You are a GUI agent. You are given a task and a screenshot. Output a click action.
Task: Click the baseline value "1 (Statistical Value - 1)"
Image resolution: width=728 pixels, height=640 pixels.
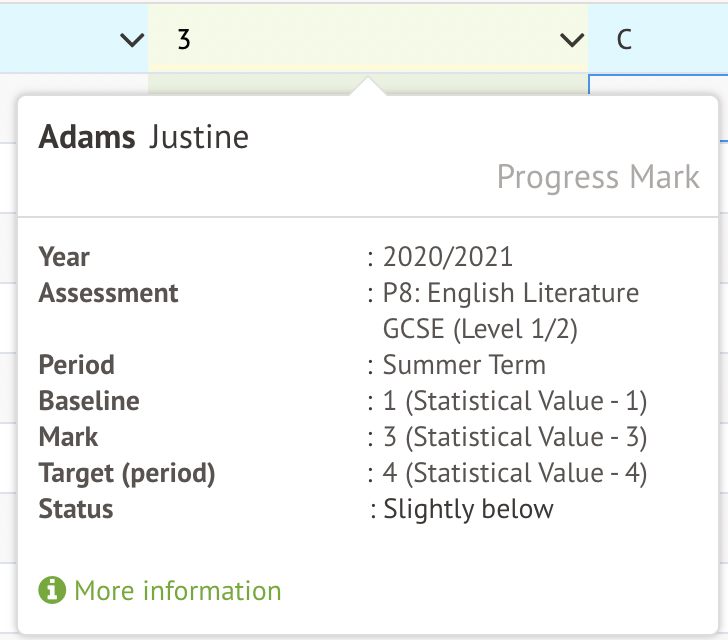point(515,401)
